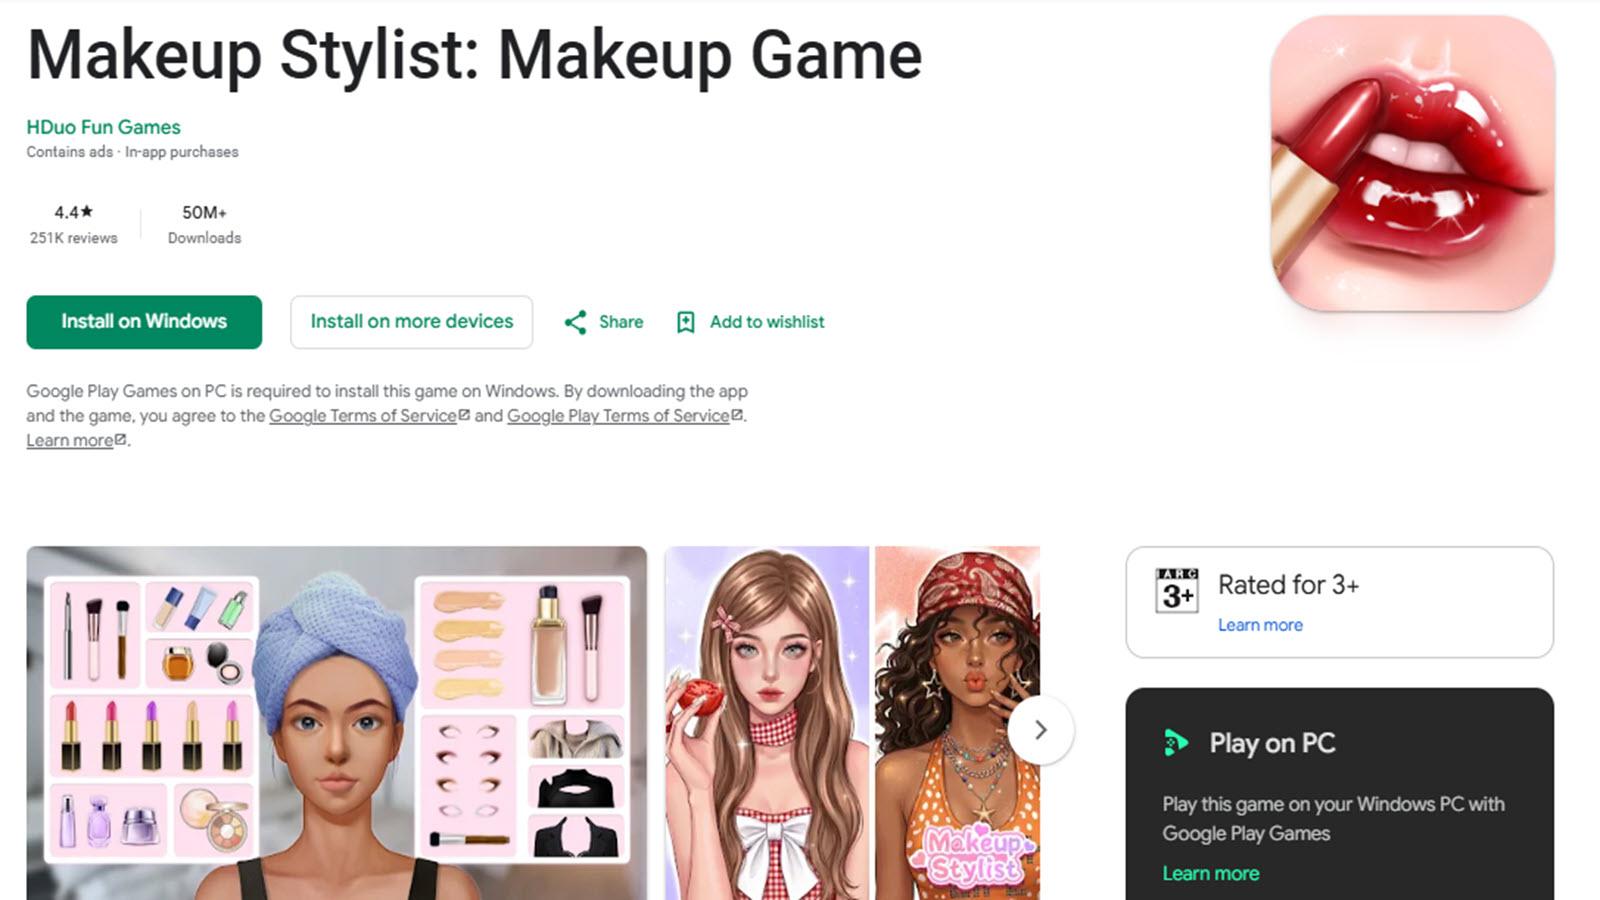This screenshot has height=900, width=1600.
Task: Open Google Terms of Service link
Action: (363, 416)
